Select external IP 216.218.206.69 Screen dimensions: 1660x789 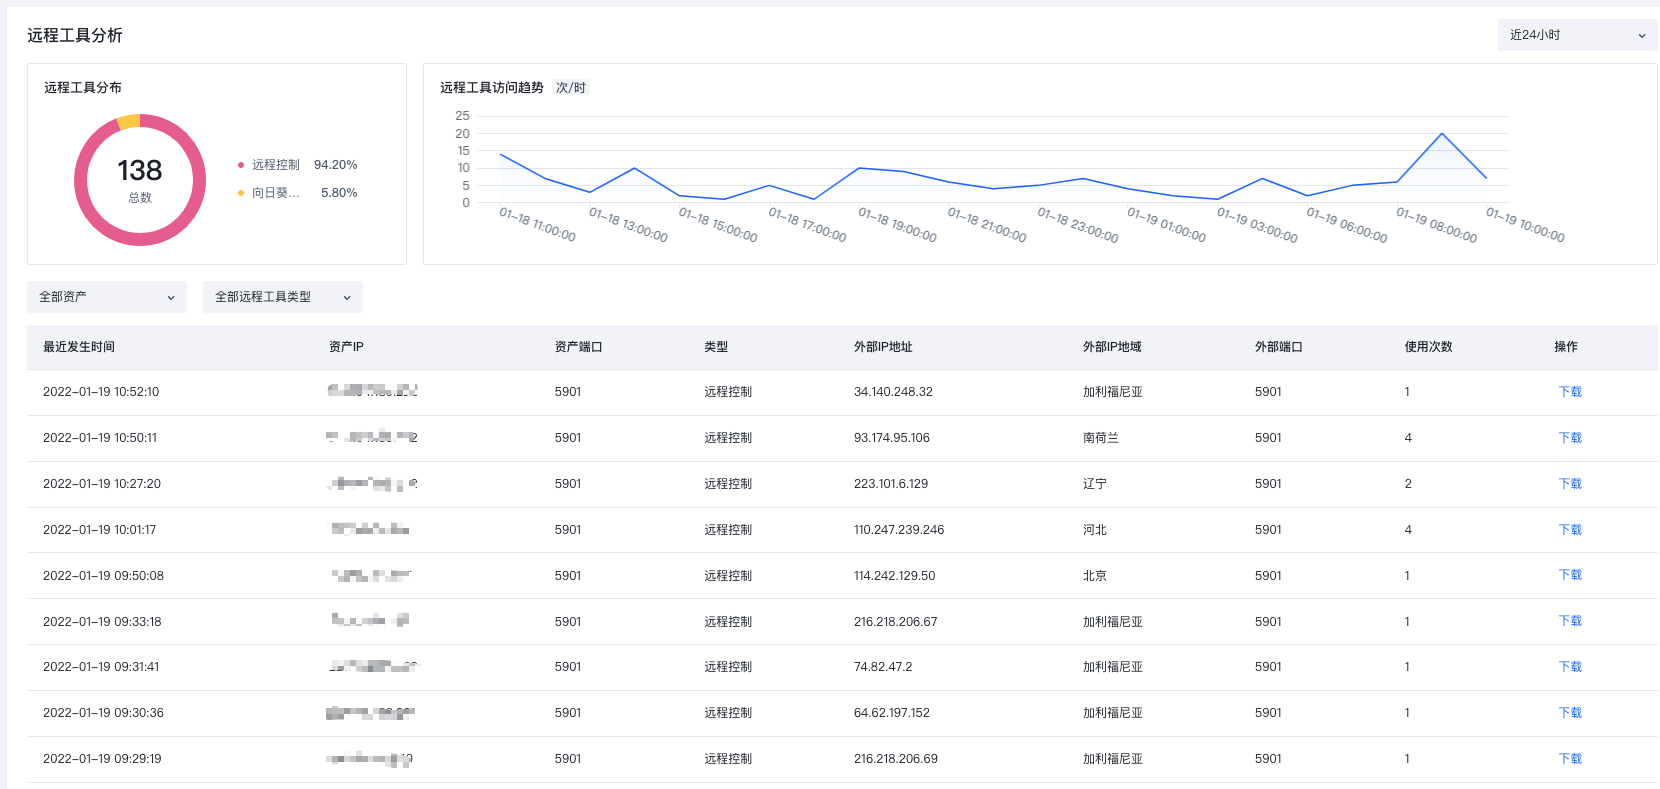[x=896, y=759]
